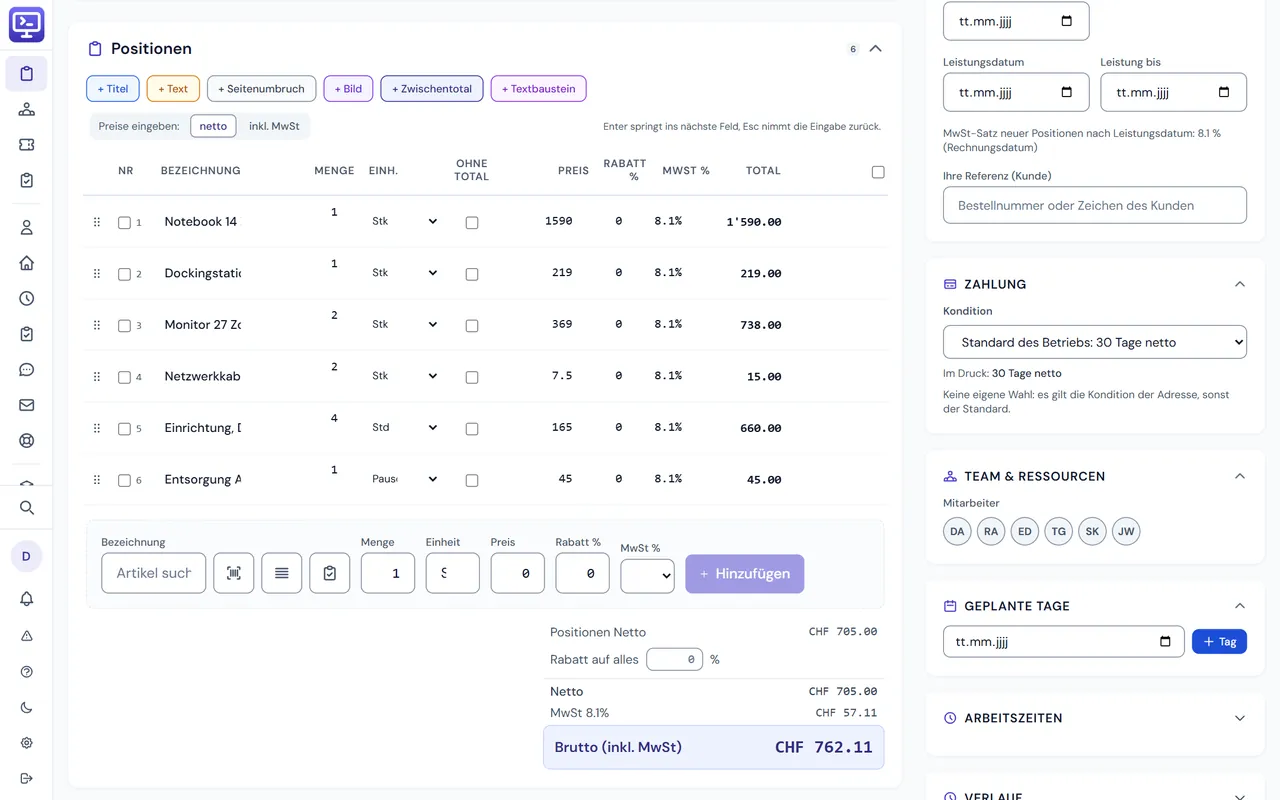This screenshot has height=800, width=1280.
Task: Switch price entry to inkl. MwSt
Action: click(x=274, y=126)
